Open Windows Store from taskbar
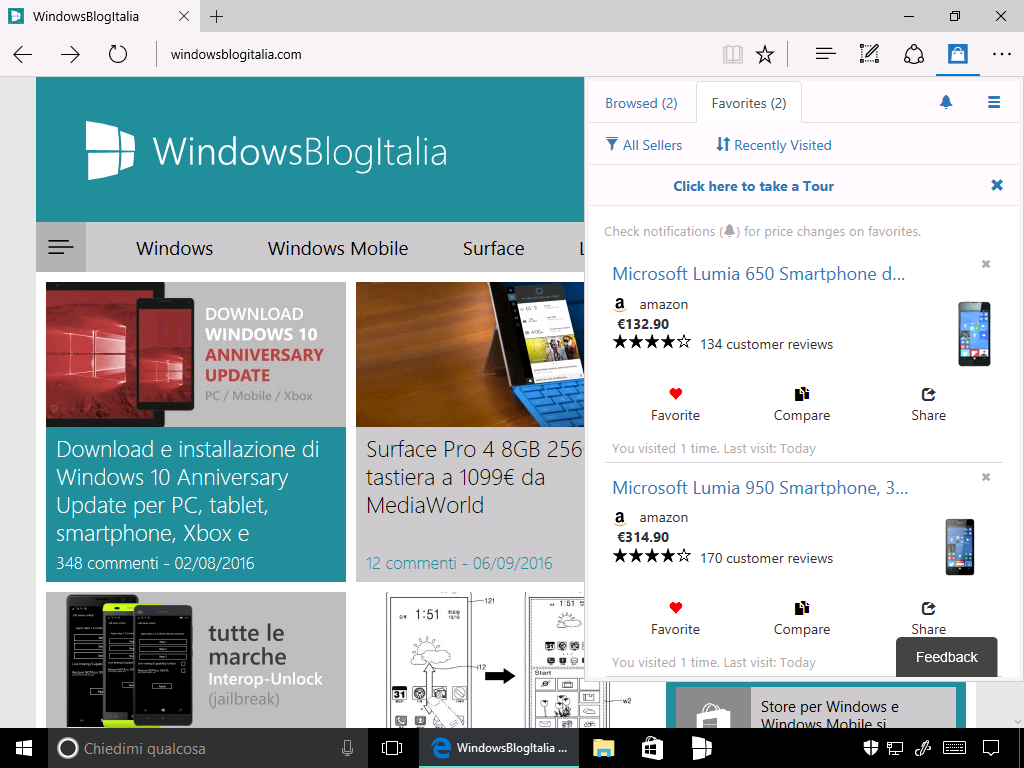The image size is (1024, 768). (652, 748)
